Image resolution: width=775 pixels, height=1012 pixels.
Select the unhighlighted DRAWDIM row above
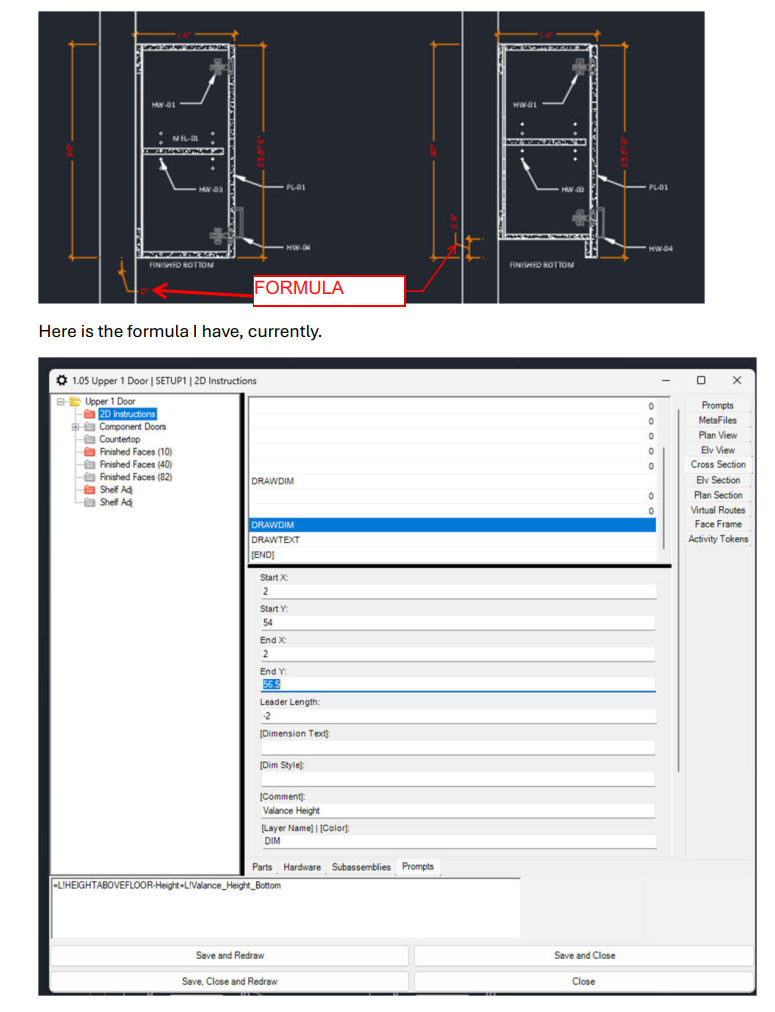pyautogui.click(x=452, y=481)
